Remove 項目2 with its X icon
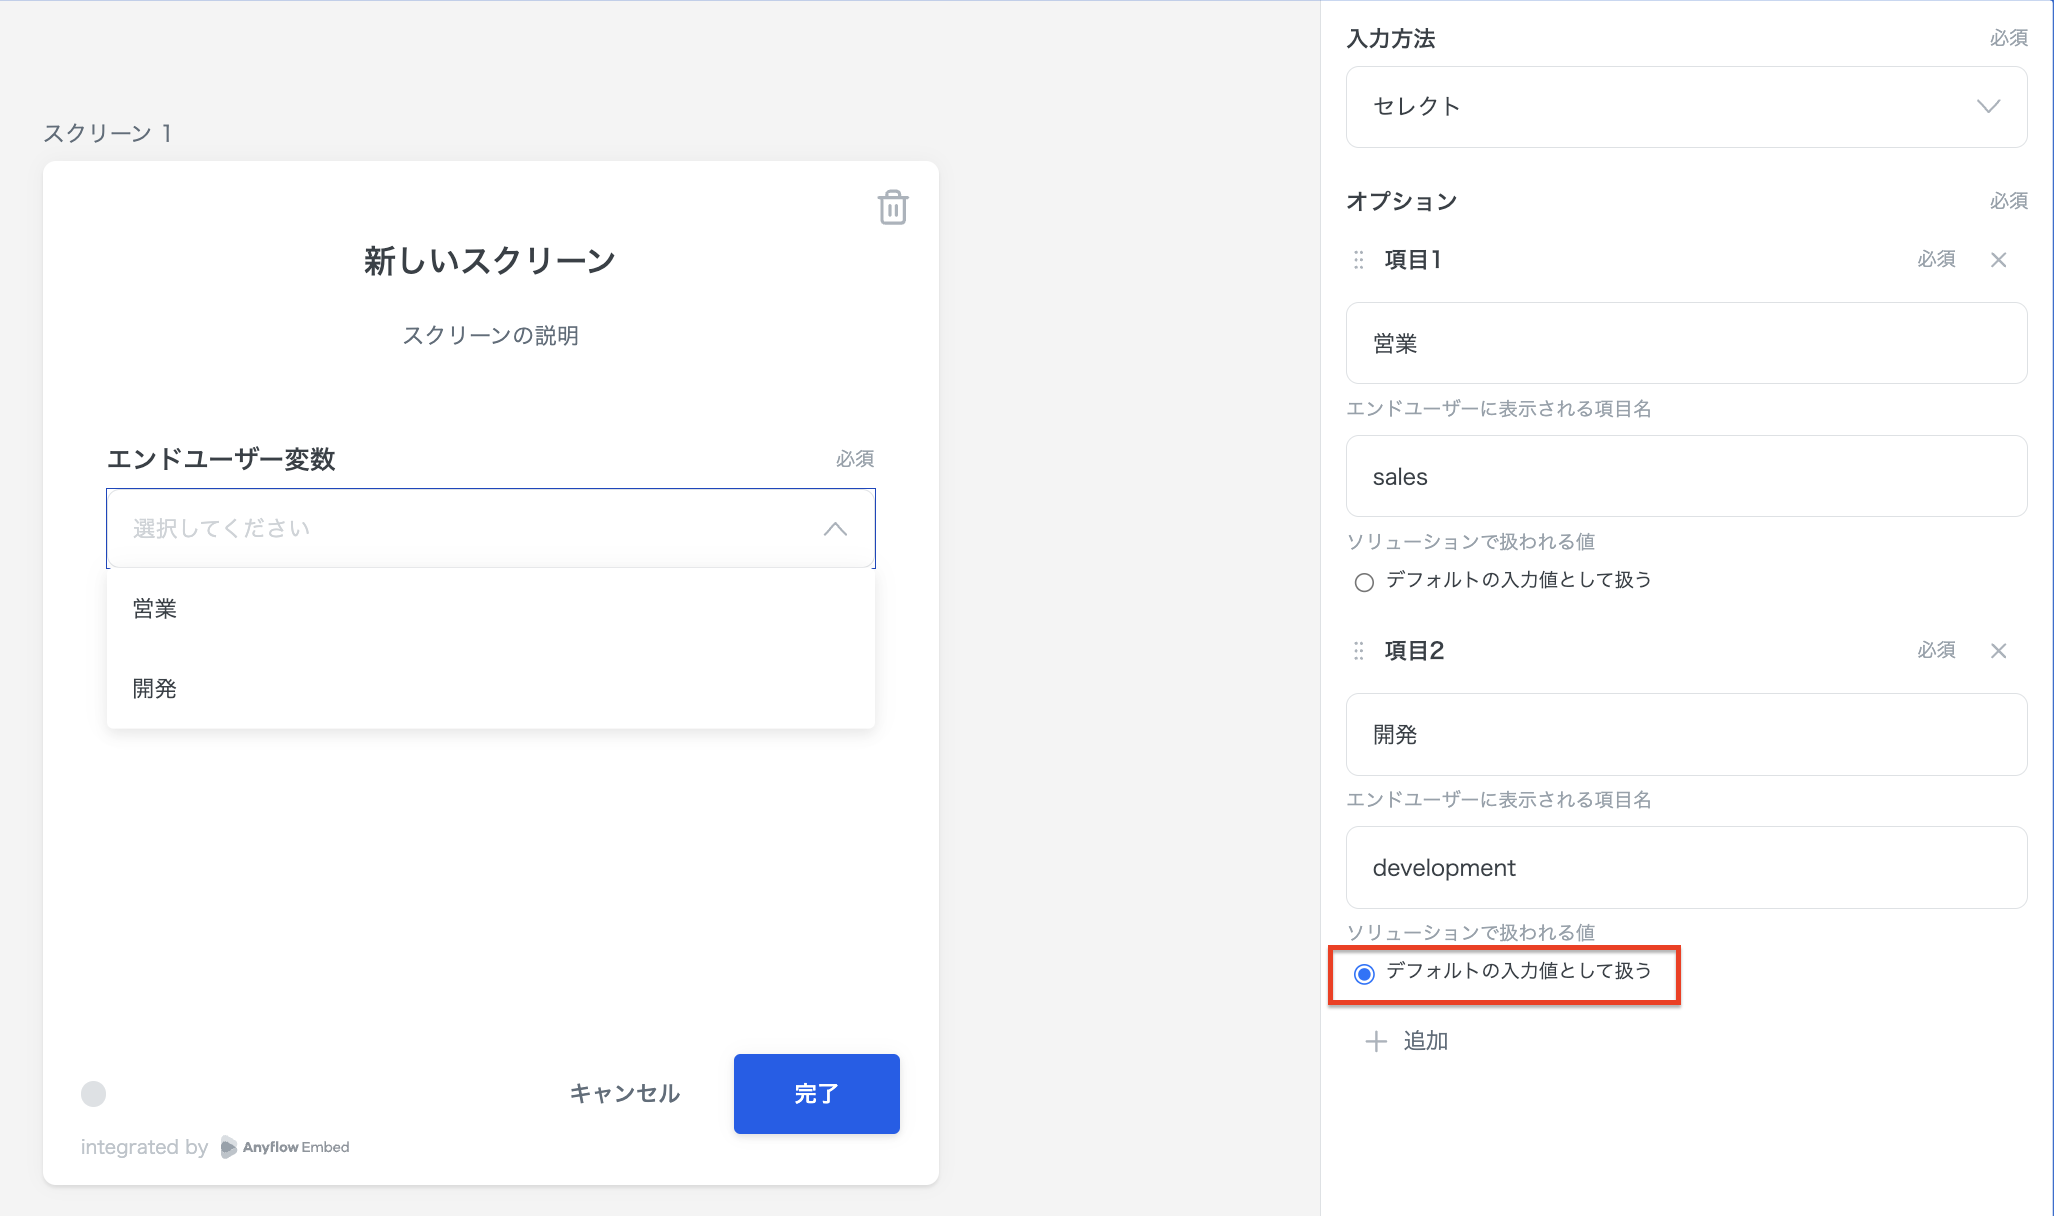The image size is (2054, 1216). 1998,651
